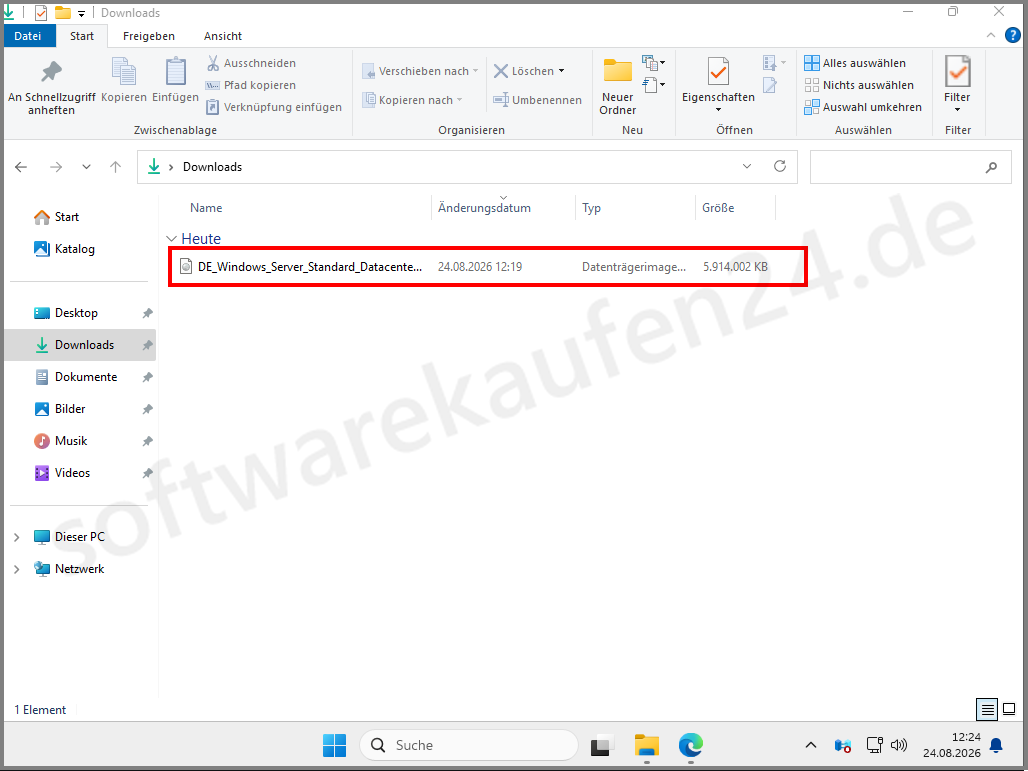Viewport: 1028px width, 771px height.
Task: Click the Löschen button
Action: (523, 71)
